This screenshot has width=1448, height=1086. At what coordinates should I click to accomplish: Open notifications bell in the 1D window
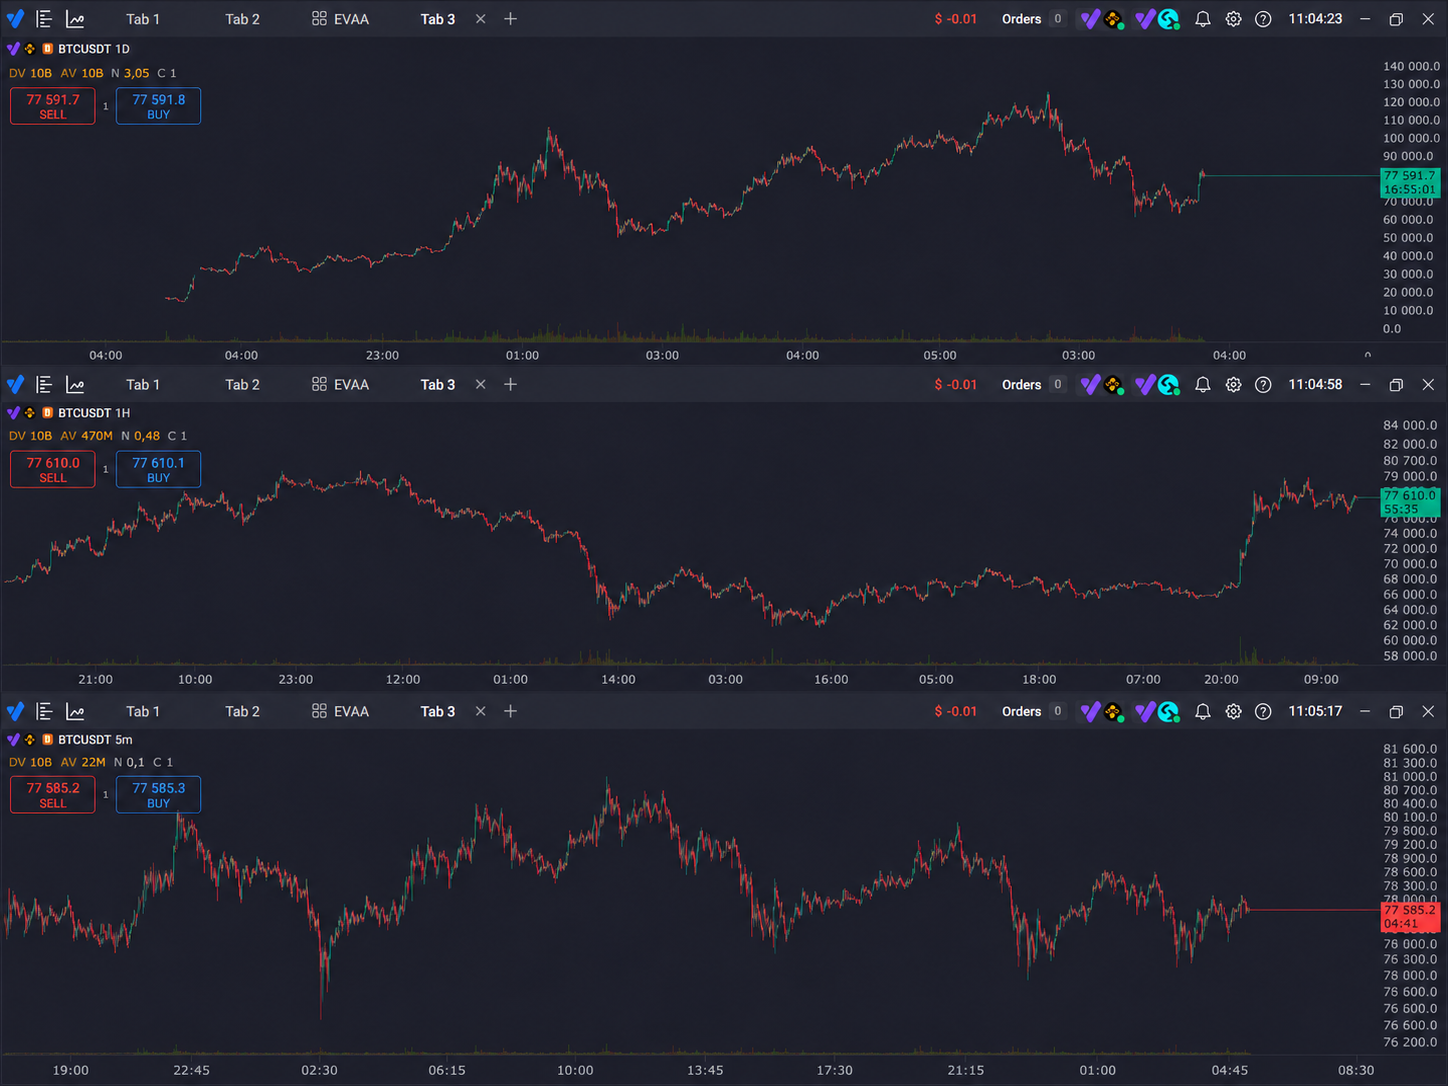(x=1203, y=19)
